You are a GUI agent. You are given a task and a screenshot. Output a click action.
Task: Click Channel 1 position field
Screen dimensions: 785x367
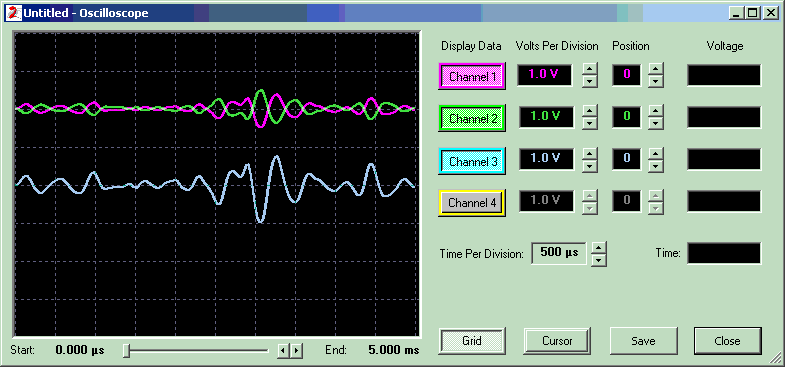pos(626,75)
